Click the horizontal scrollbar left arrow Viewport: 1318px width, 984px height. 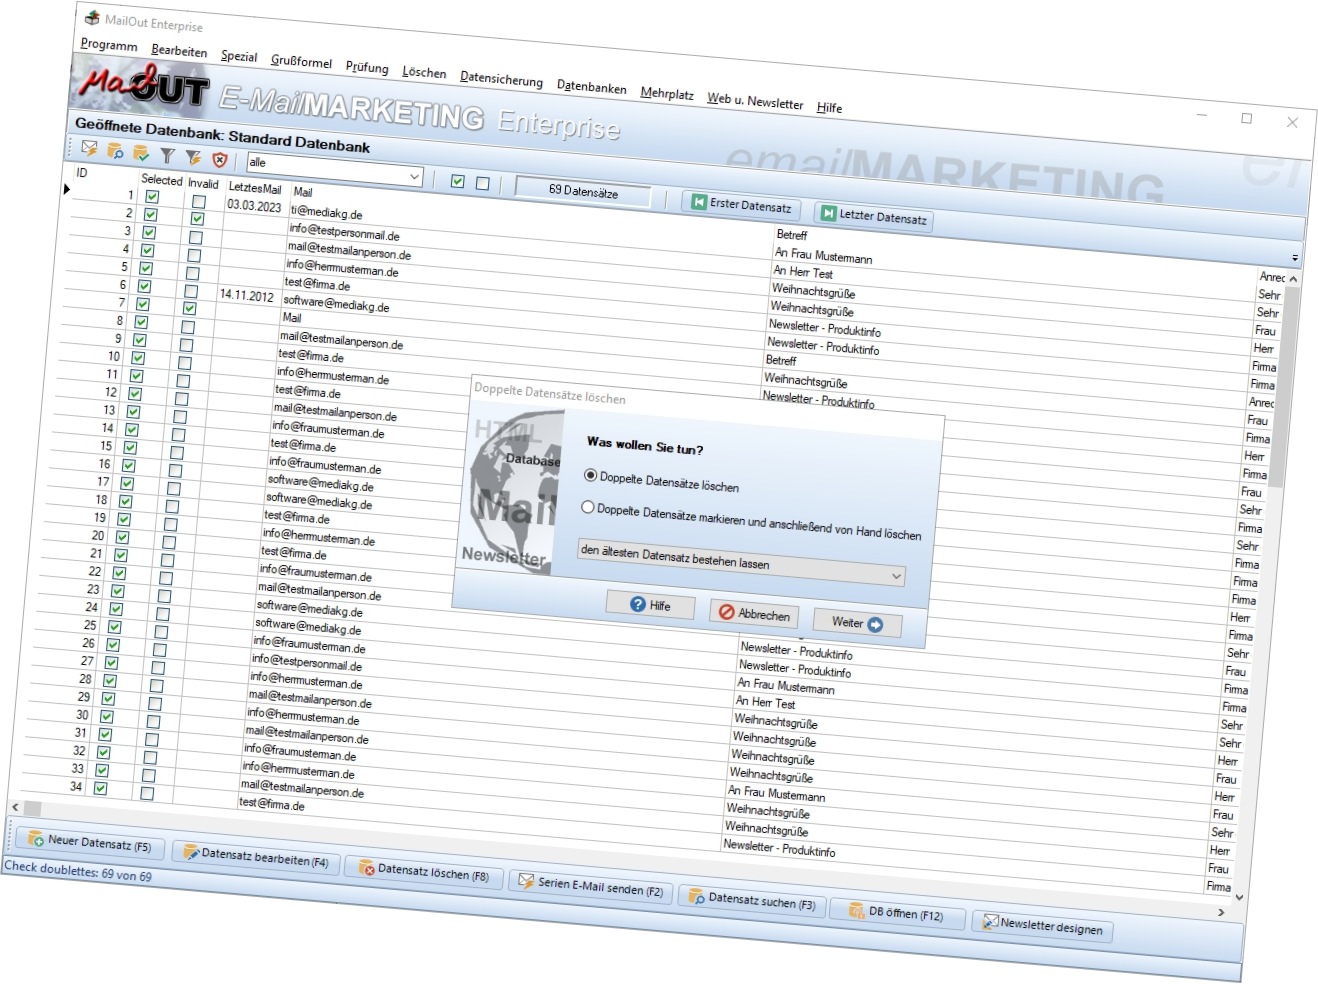click(x=15, y=806)
